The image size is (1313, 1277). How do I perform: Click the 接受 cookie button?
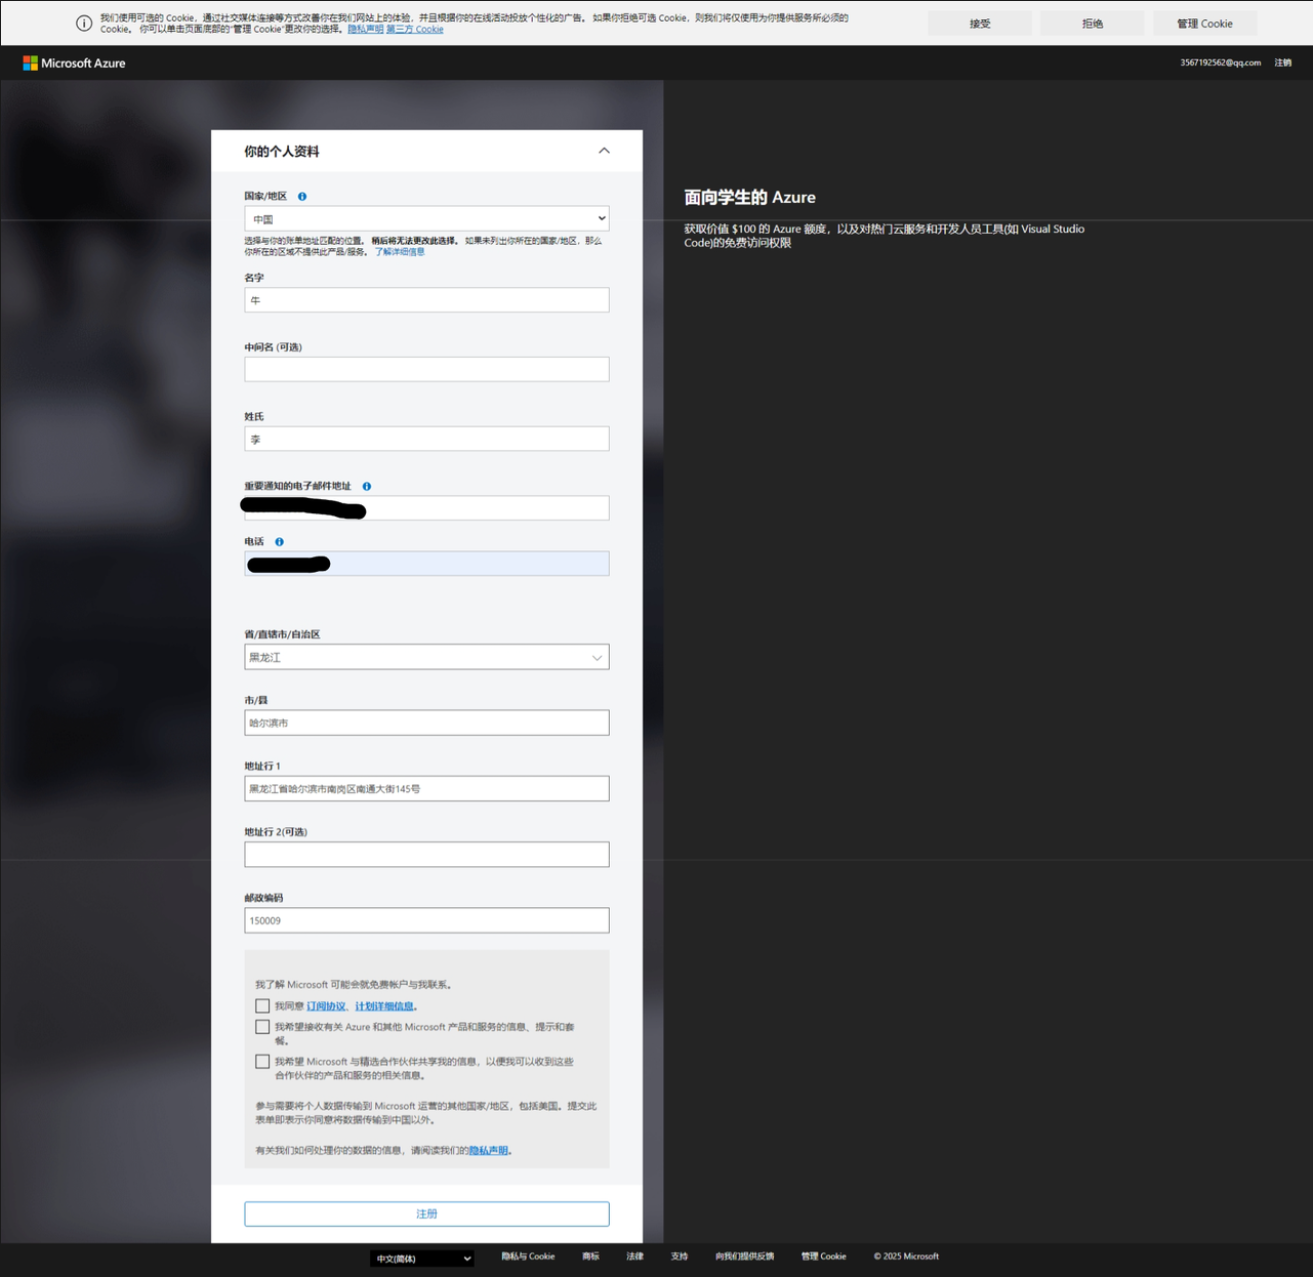tap(980, 23)
